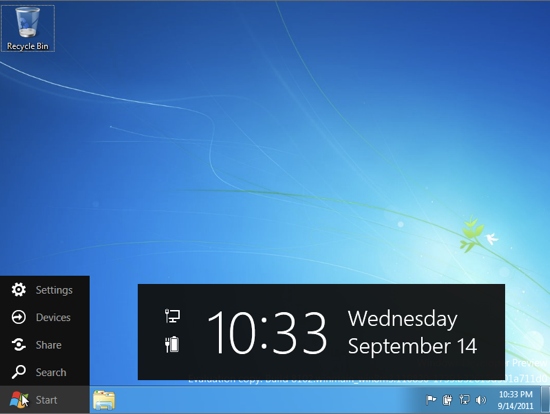
Task: Click the battery icon in clock overlay
Action: click(172, 344)
